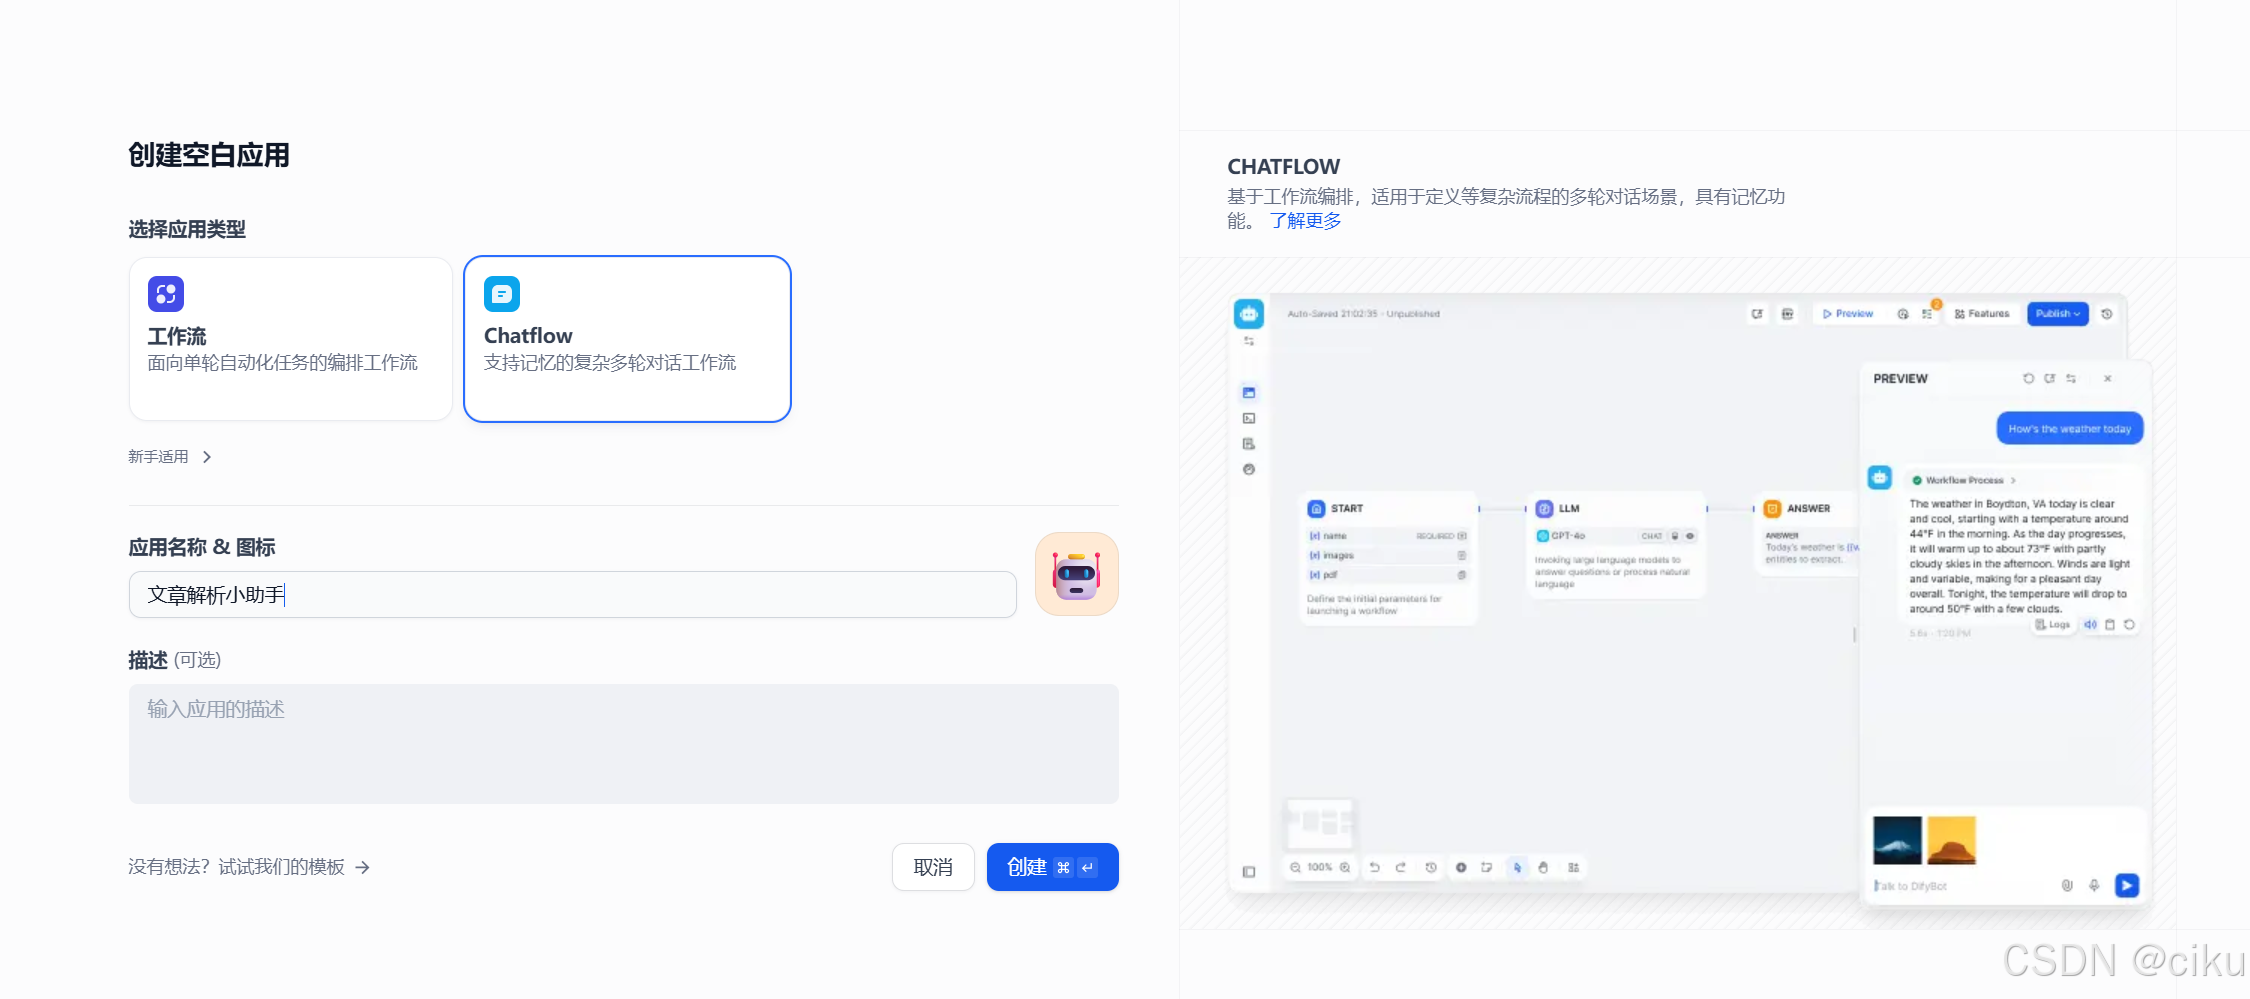Click the app name field containing 文章解析小助手
Viewport: 2250px width, 999px height.
point(573,595)
